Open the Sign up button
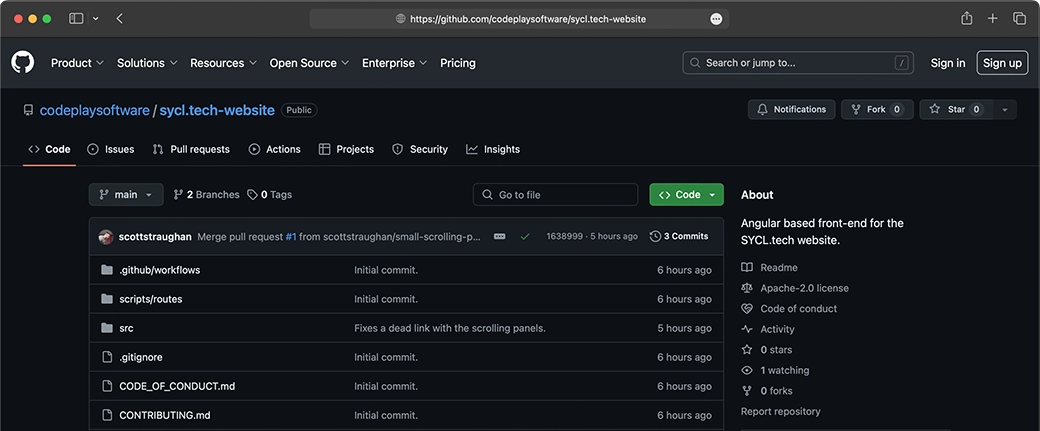The width and height of the screenshot is (1040, 431). pos(1002,63)
